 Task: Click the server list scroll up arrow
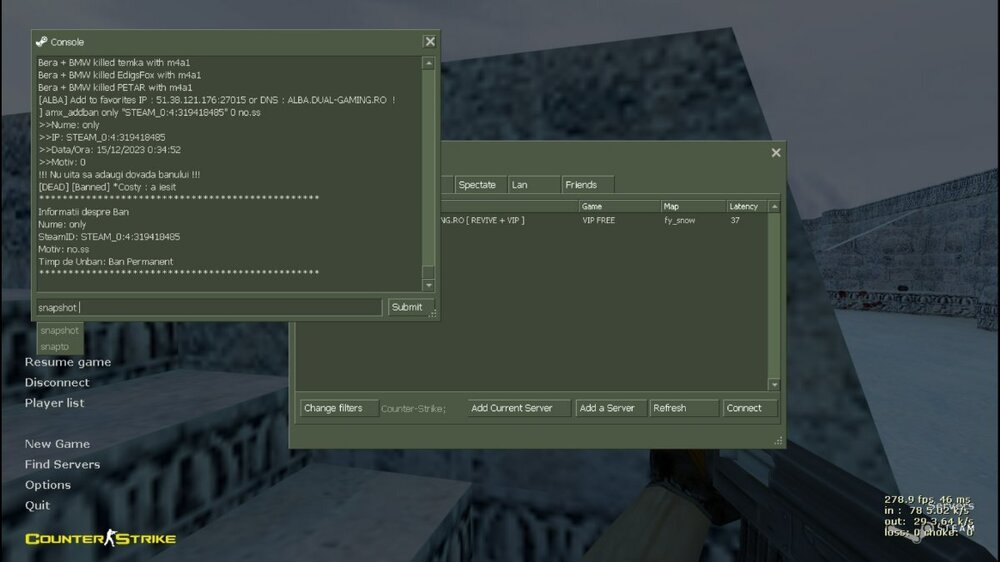[x=774, y=207]
